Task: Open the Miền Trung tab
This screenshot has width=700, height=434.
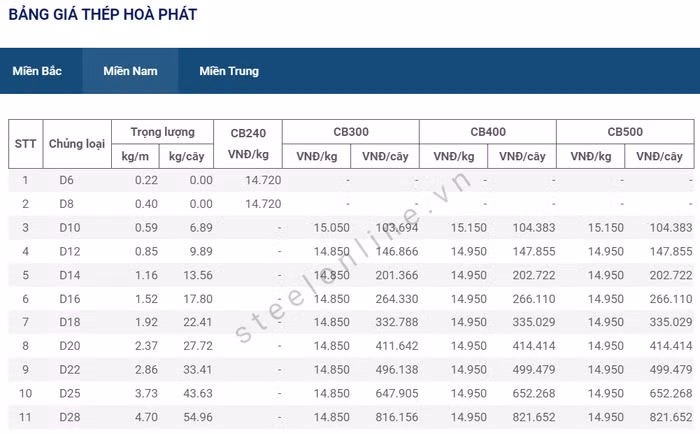Action: (228, 71)
